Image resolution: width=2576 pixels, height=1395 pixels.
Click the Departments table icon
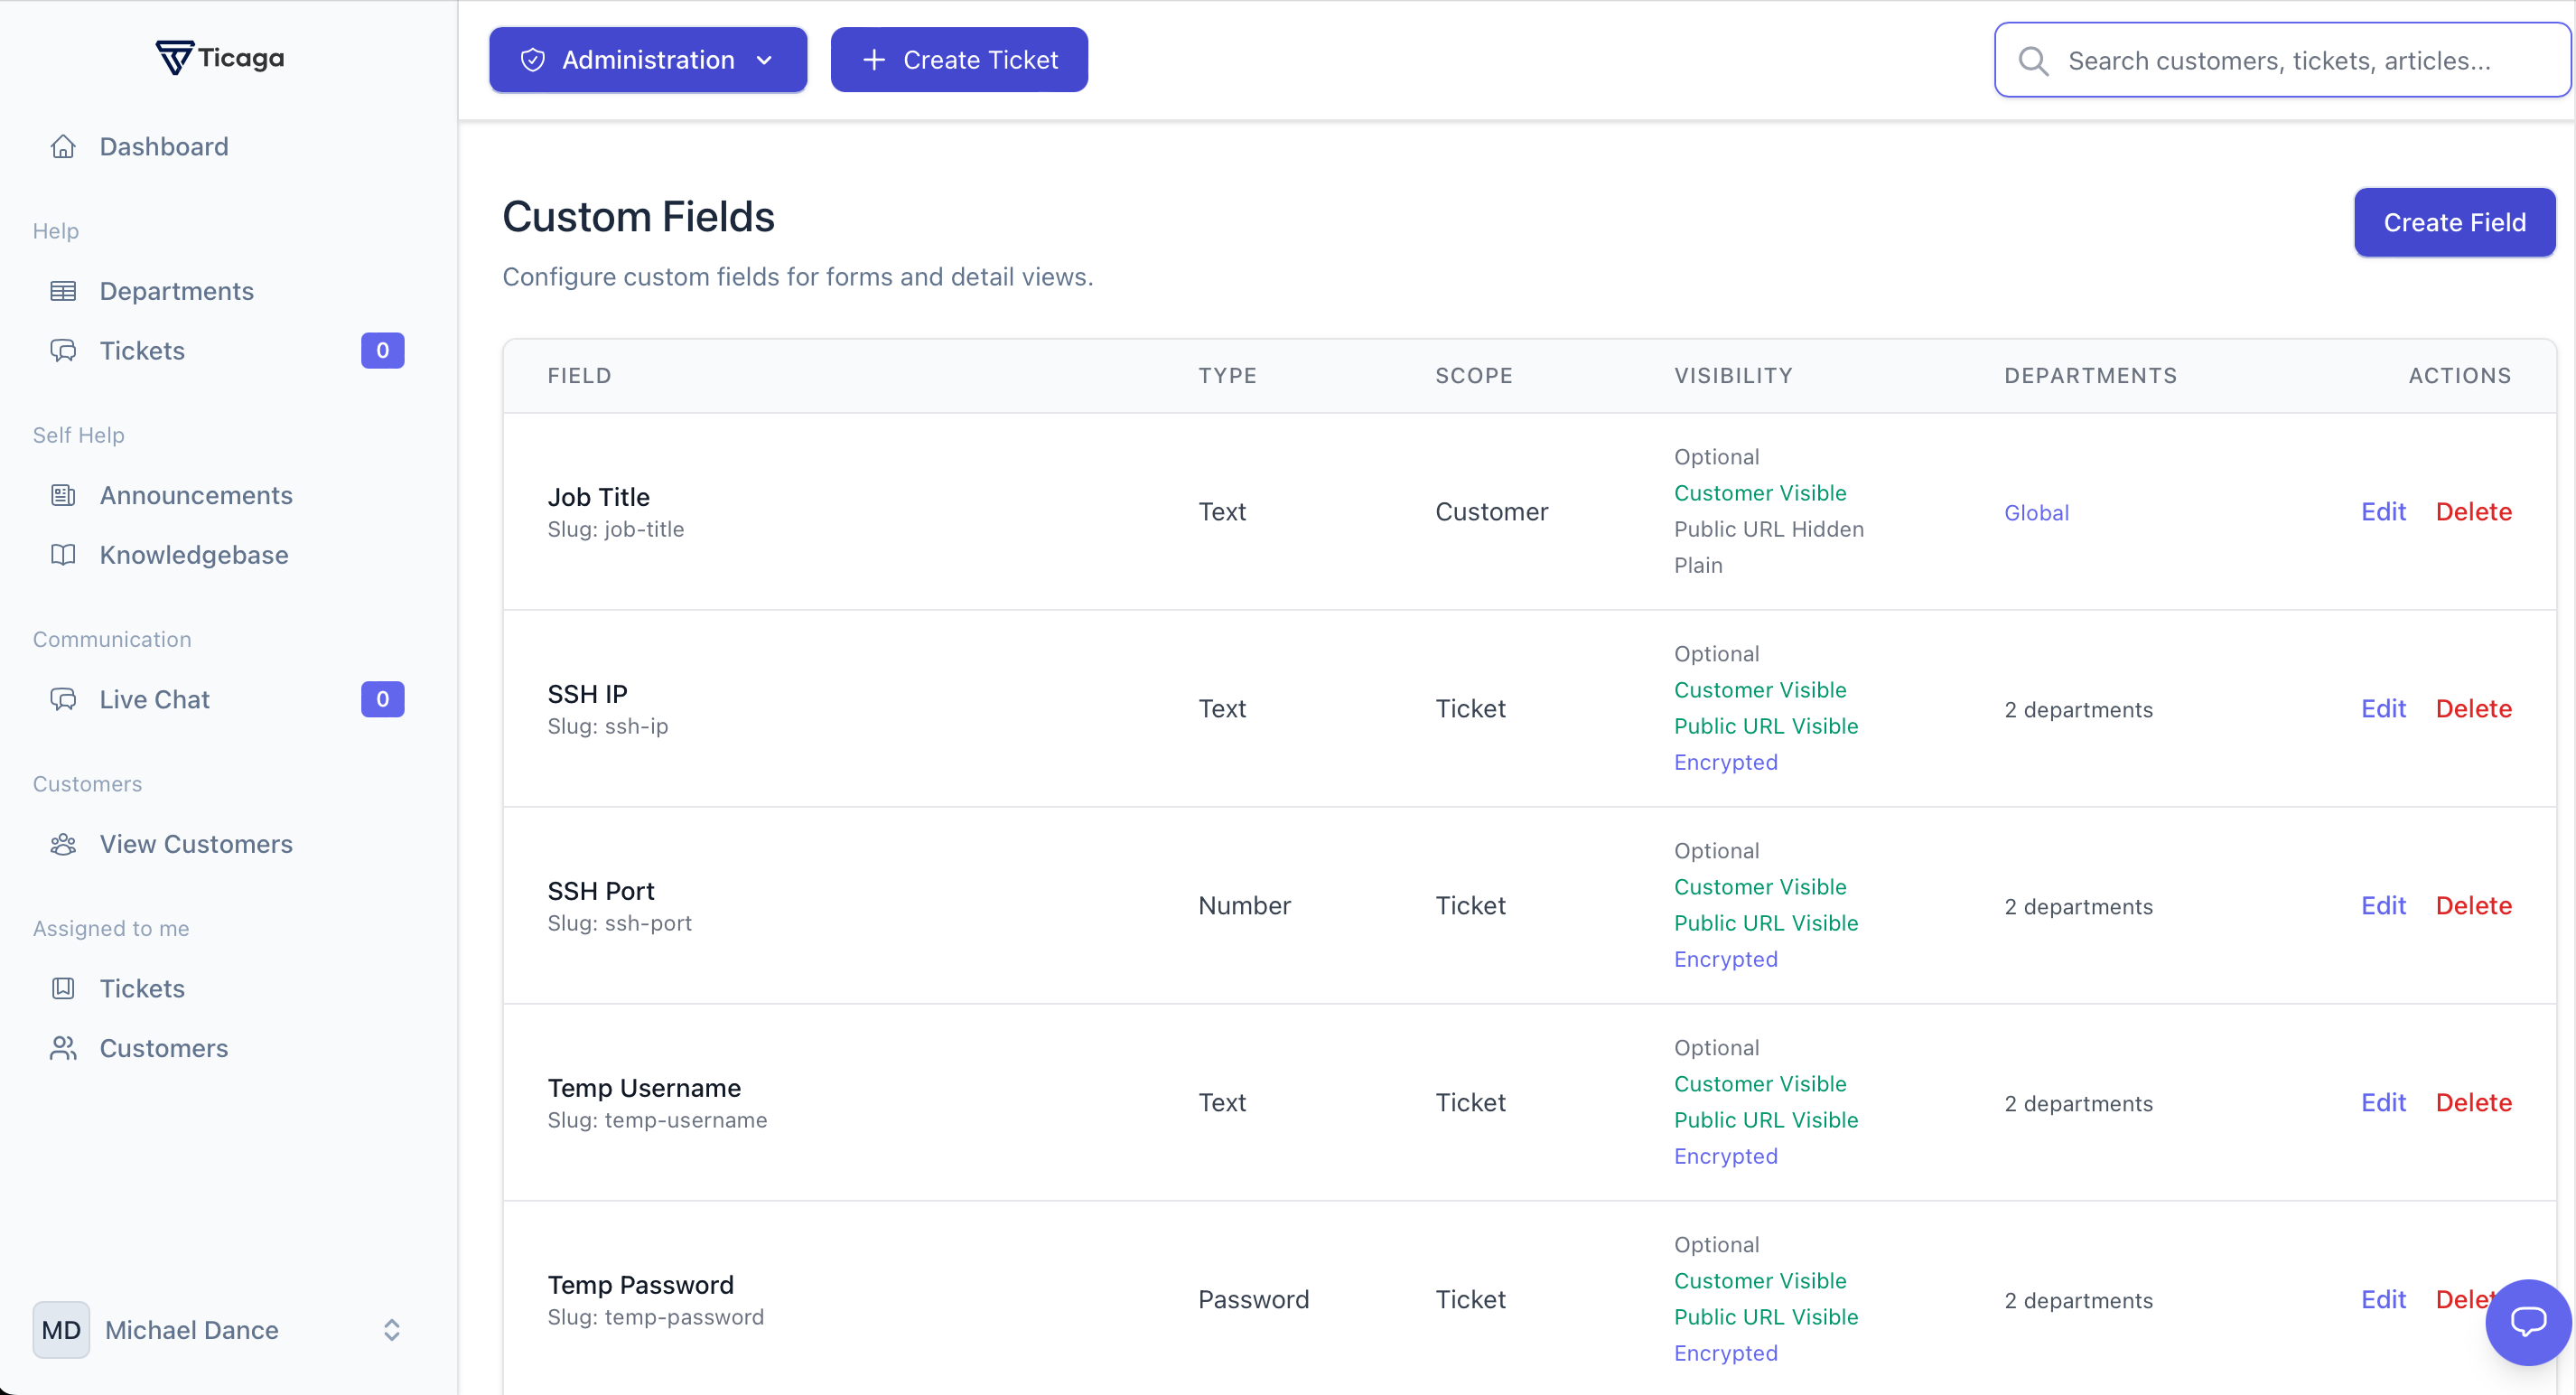click(x=63, y=291)
